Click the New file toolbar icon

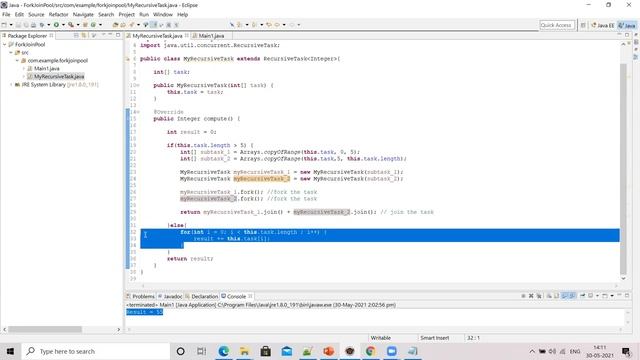(4, 25)
